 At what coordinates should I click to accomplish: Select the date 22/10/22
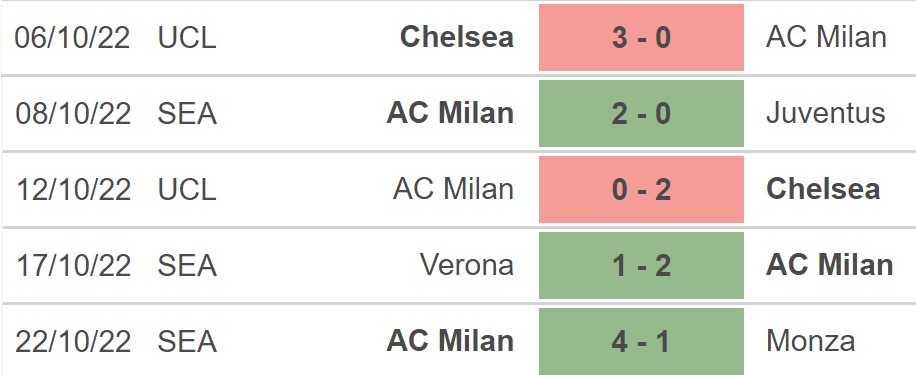tap(72, 341)
